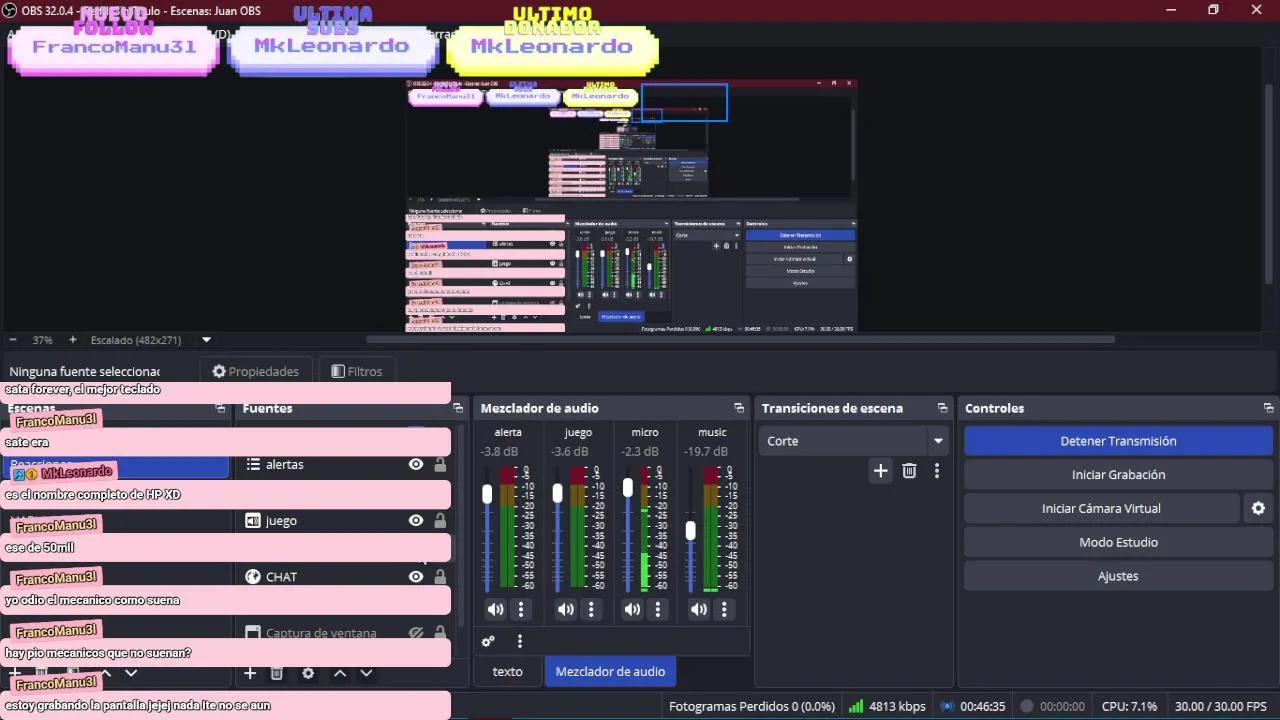This screenshot has width=1280, height=720.
Task: Start Iniciar Cámara Virtual
Action: point(1101,508)
